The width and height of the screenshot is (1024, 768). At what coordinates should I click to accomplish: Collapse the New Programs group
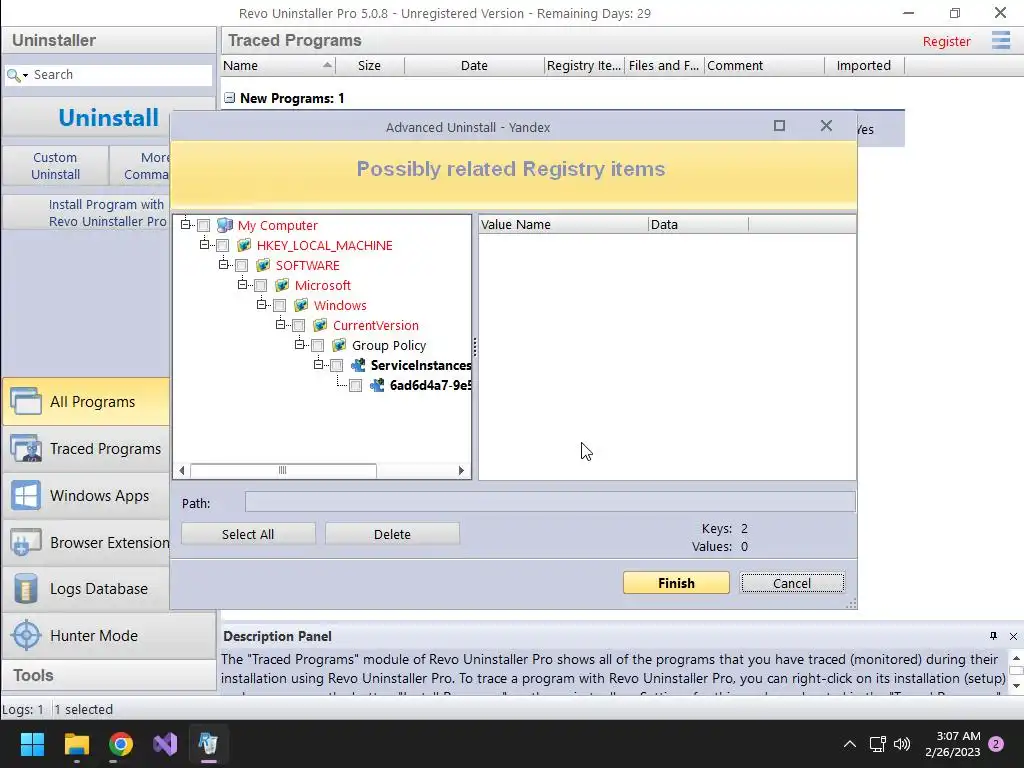tap(229, 98)
